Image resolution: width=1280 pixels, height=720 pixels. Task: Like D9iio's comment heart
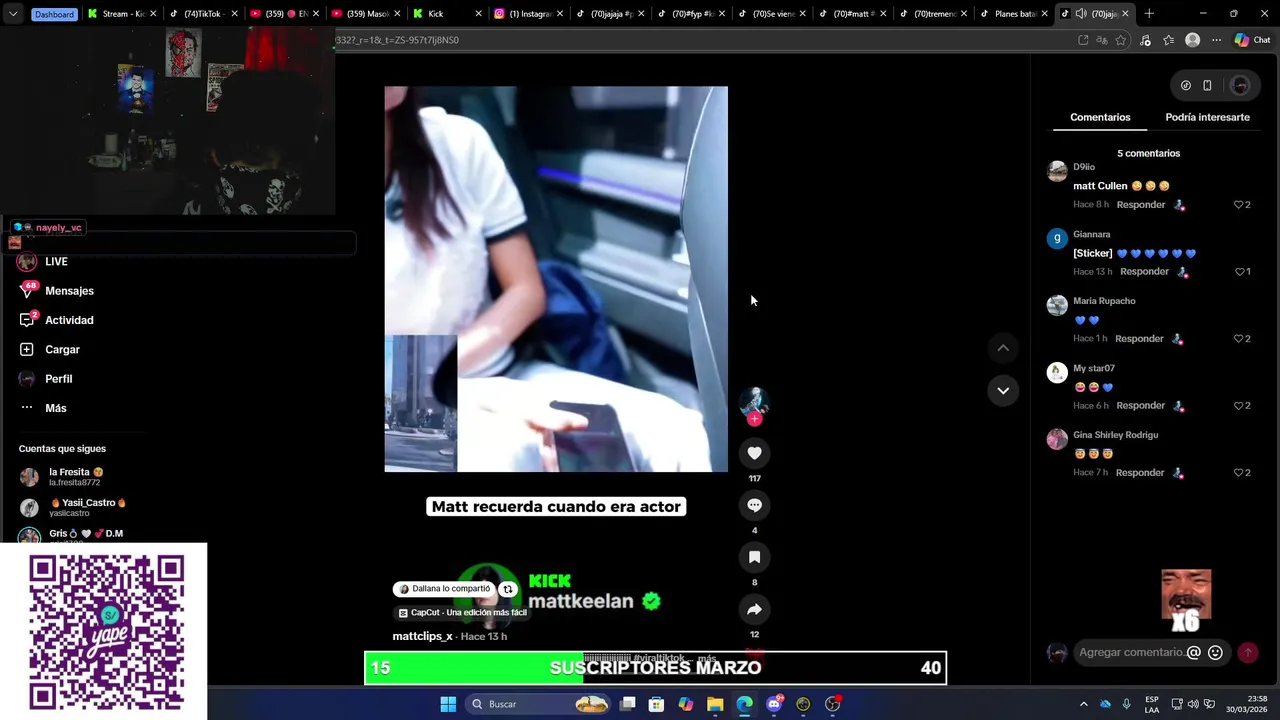coord(1238,205)
